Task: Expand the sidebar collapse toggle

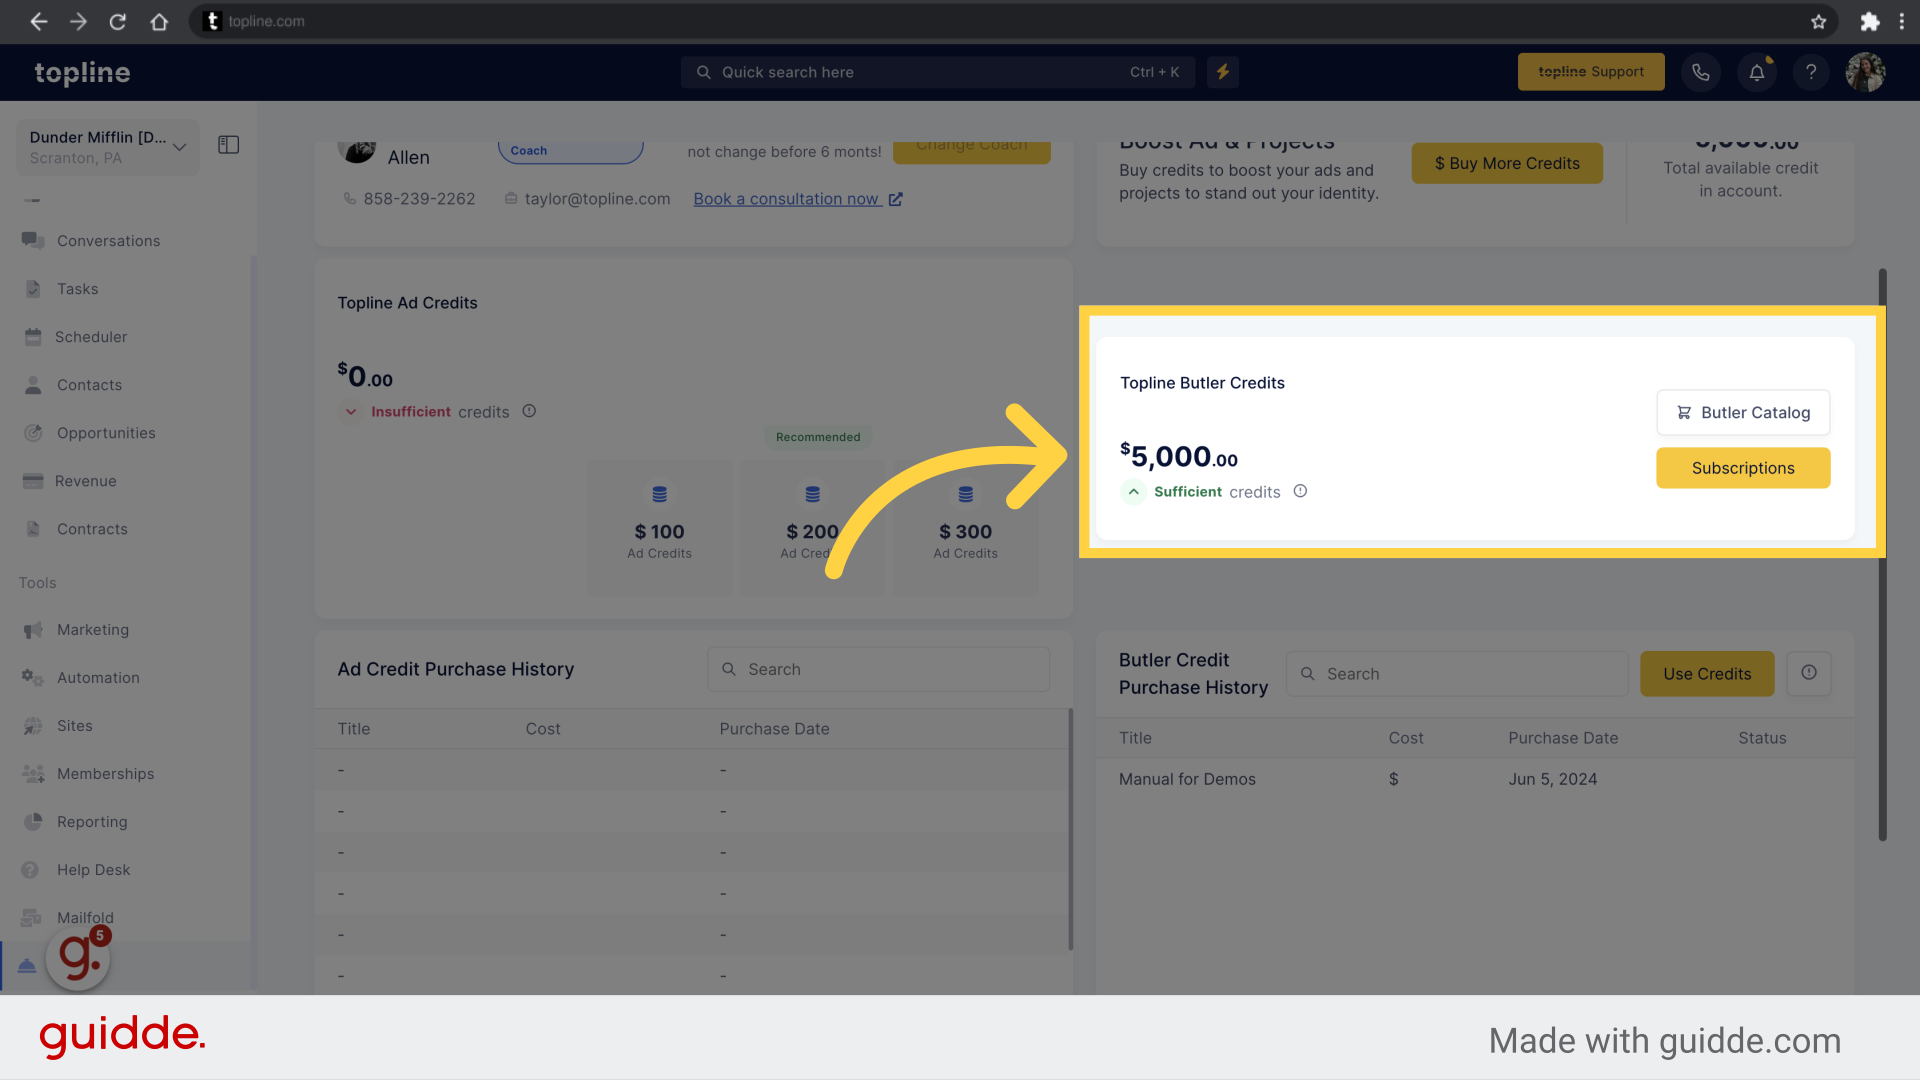Action: (228, 145)
